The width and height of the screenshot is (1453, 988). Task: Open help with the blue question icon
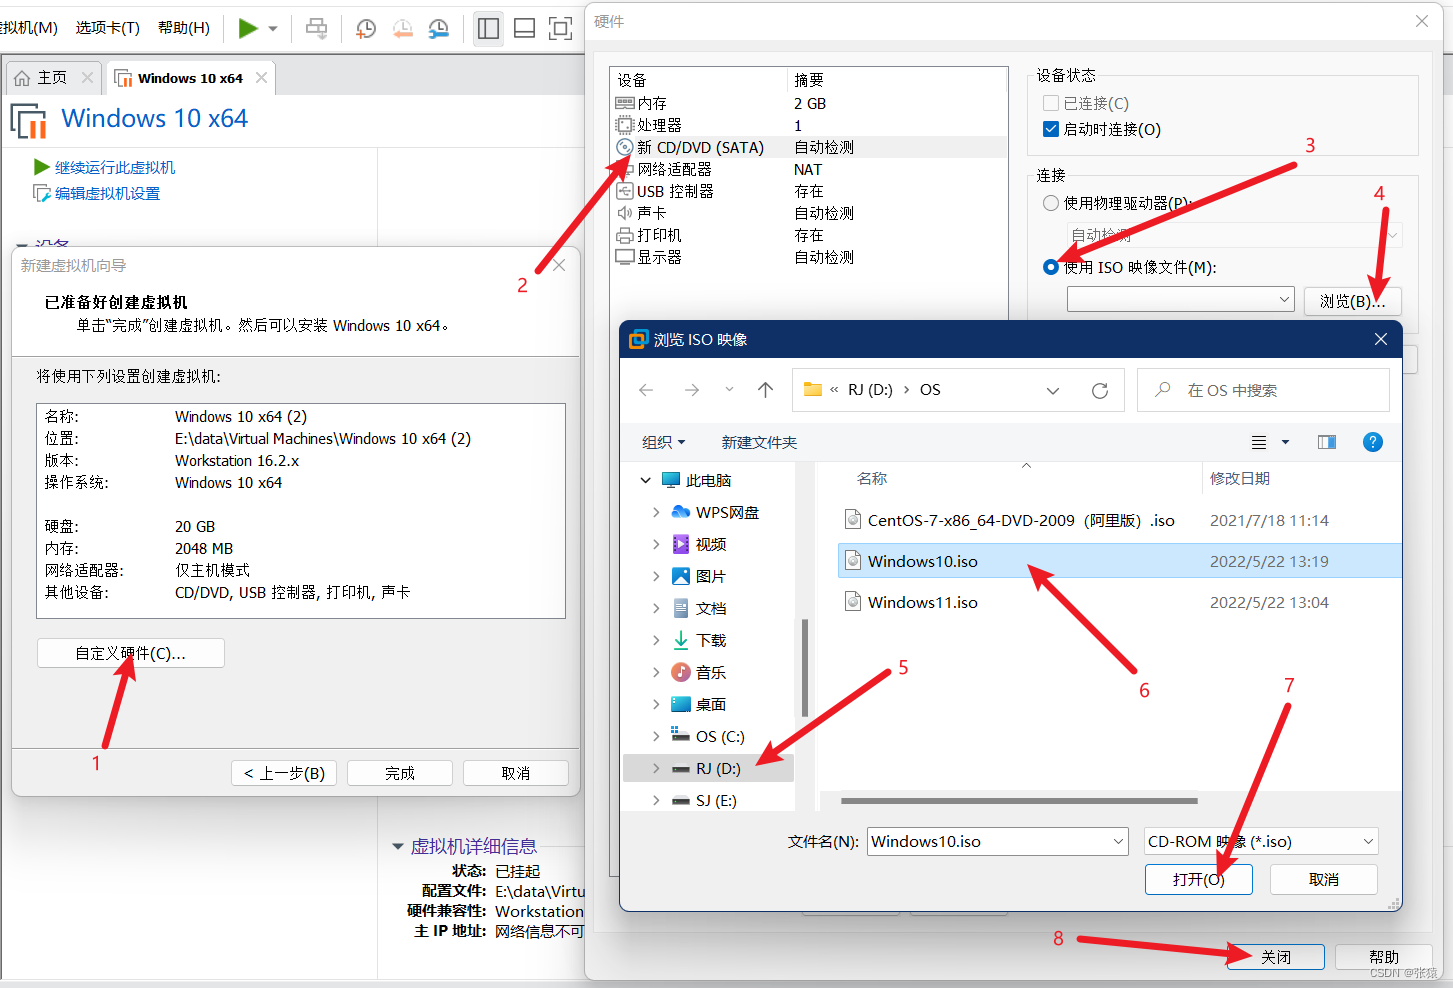(1373, 442)
